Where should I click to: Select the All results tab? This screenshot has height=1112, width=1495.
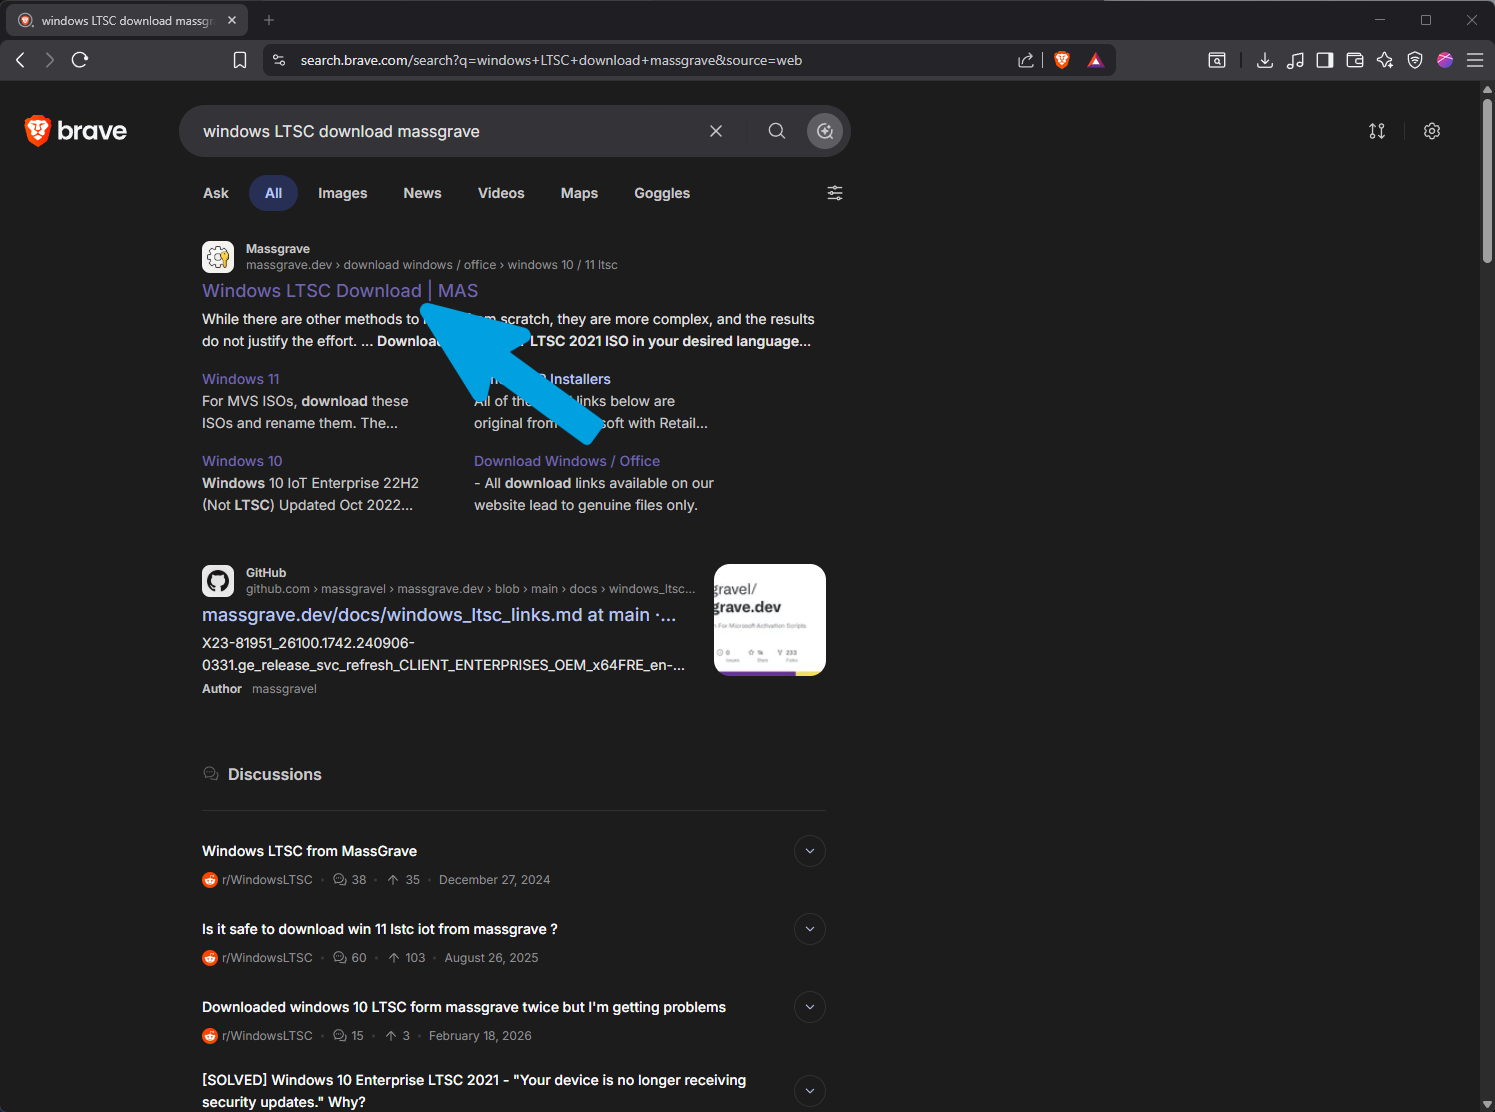tap(274, 193)
